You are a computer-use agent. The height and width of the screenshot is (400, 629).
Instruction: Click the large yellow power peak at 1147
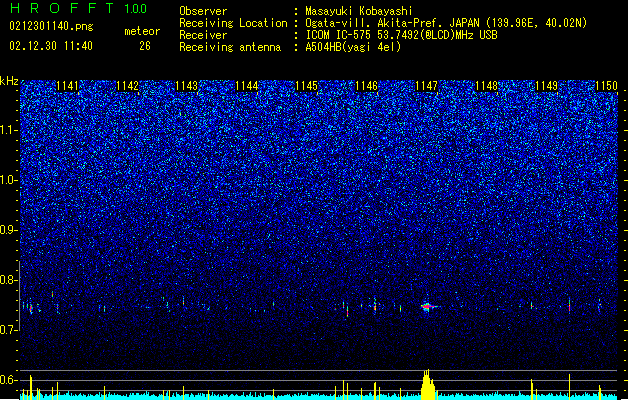coord(428,385)
